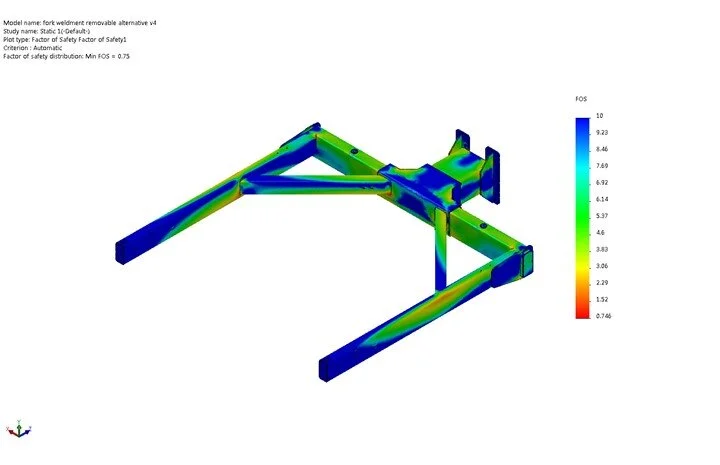
Task: Select the 'Model name: fork weldment removable alternative v4' text
Action: 80,23
